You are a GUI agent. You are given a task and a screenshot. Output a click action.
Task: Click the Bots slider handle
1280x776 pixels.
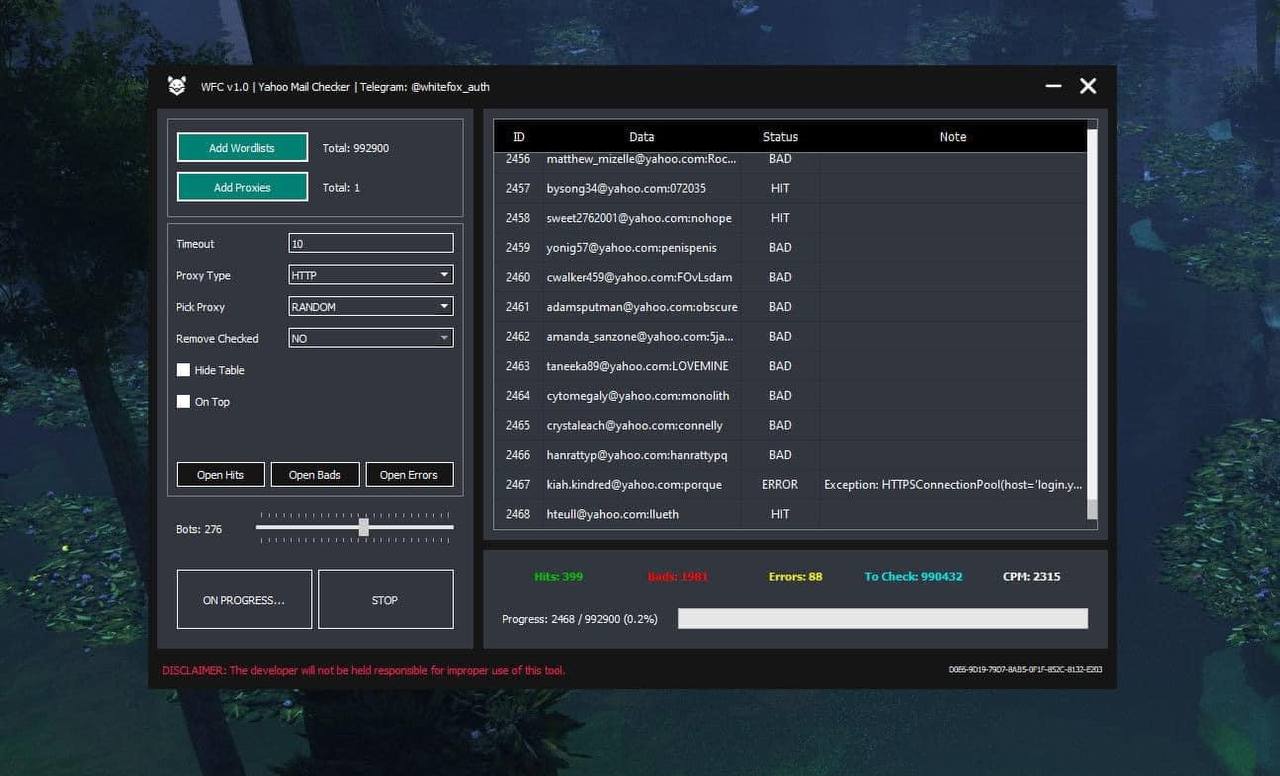click(x=364, y=527)
